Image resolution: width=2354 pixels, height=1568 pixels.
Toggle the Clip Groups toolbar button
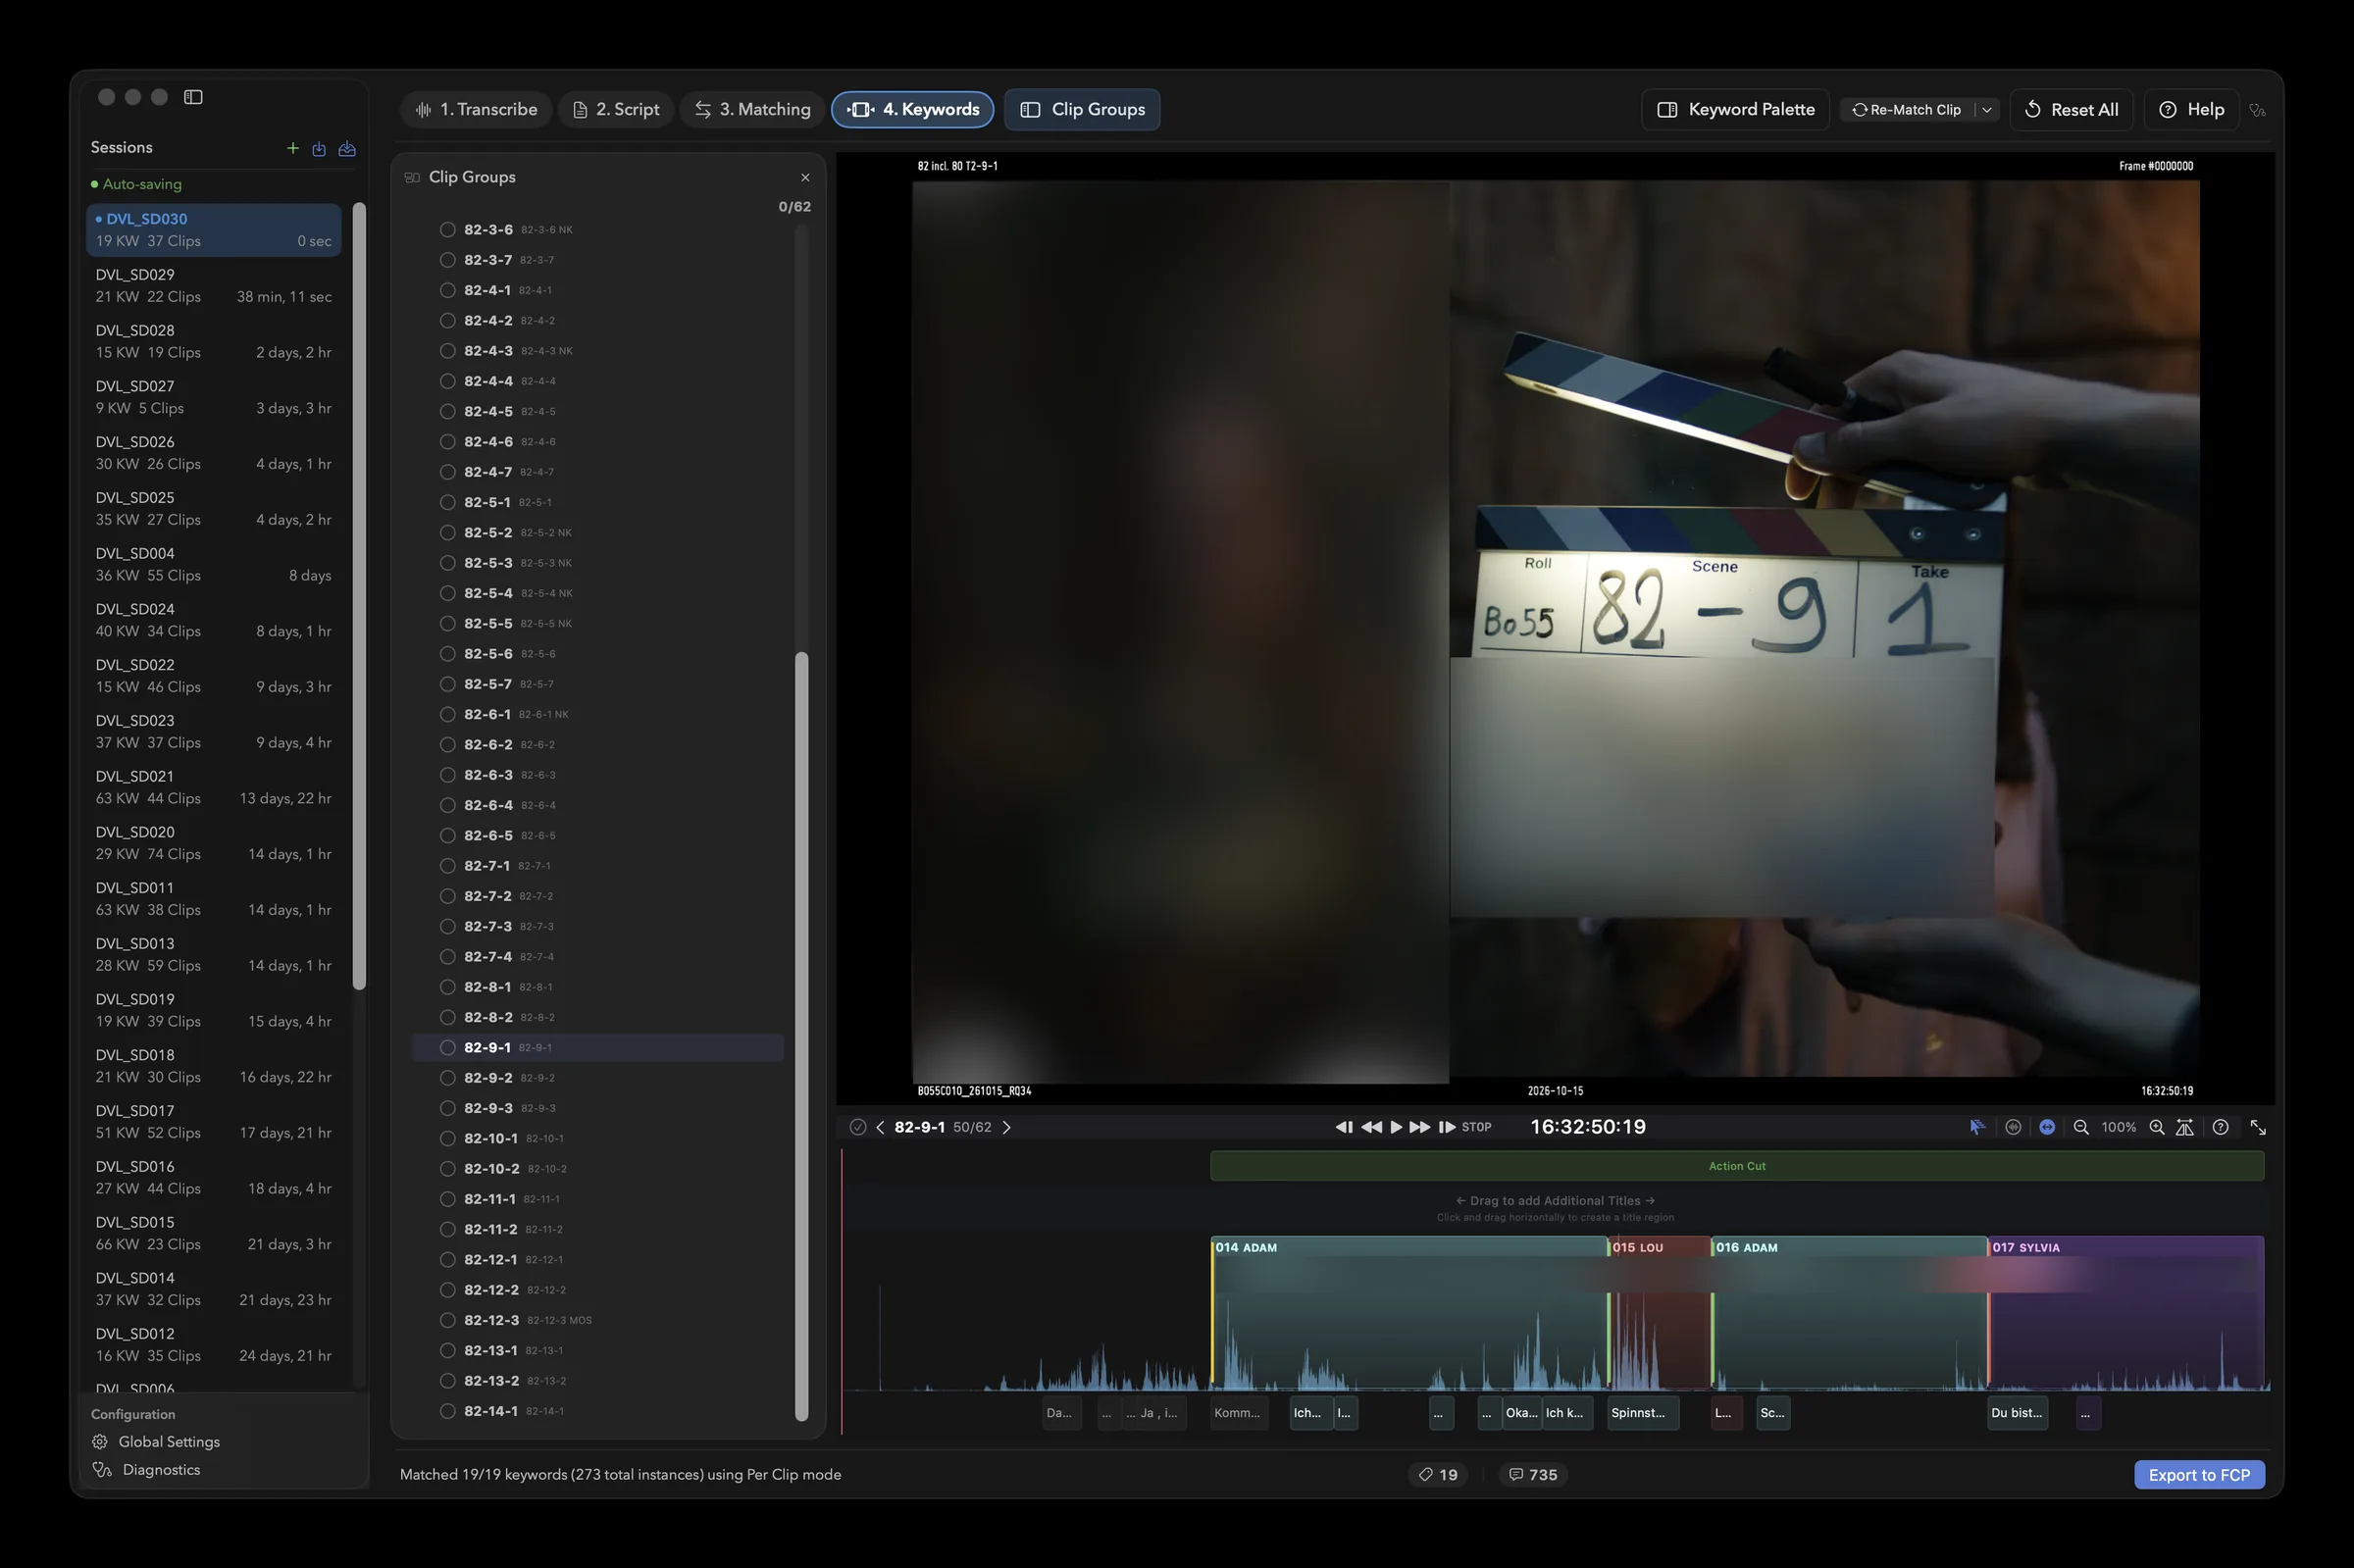[x=1082, y=110]
